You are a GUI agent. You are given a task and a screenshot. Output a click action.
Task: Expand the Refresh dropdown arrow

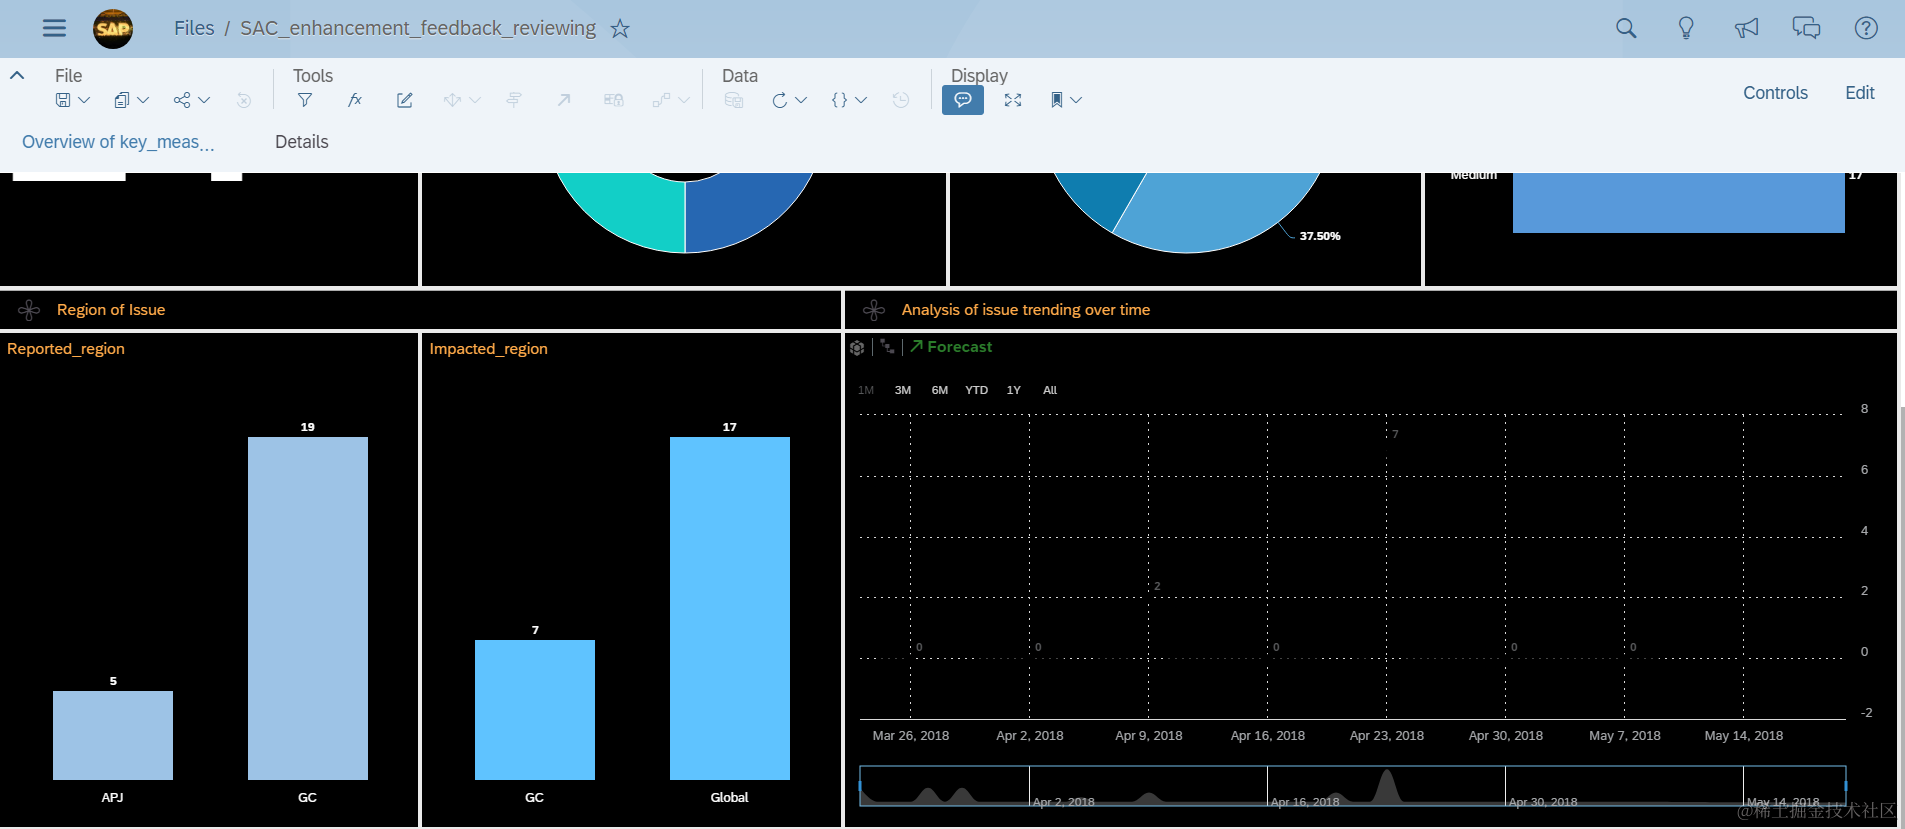801,100
